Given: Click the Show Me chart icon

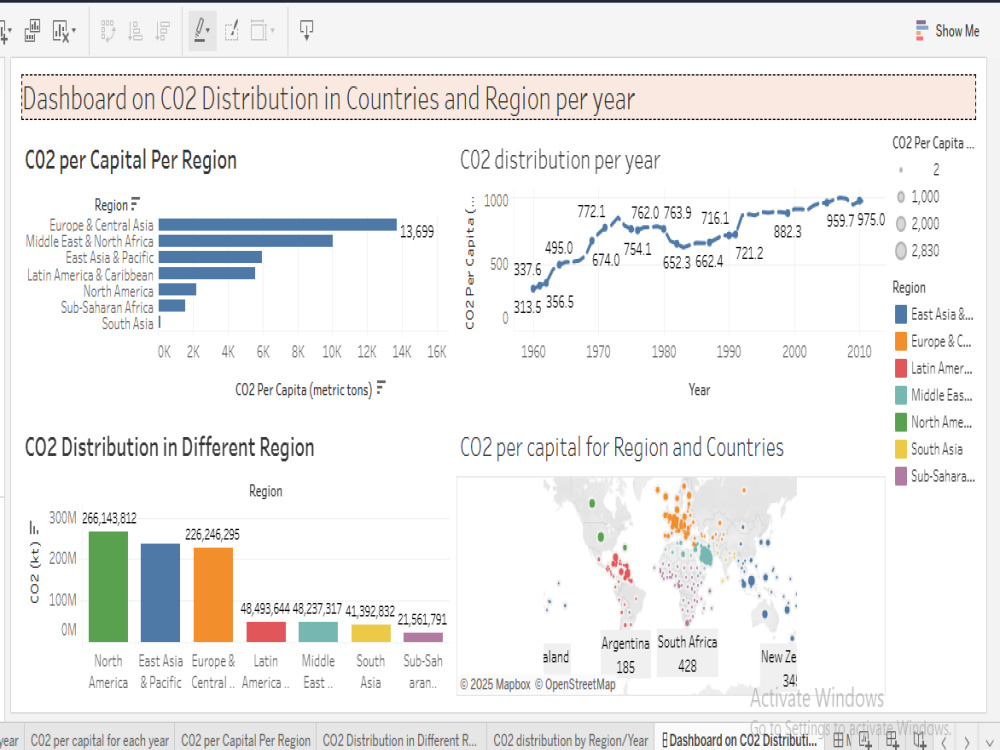Looking at the screenshot, I should pyautogui.click(x=922, y=31).
